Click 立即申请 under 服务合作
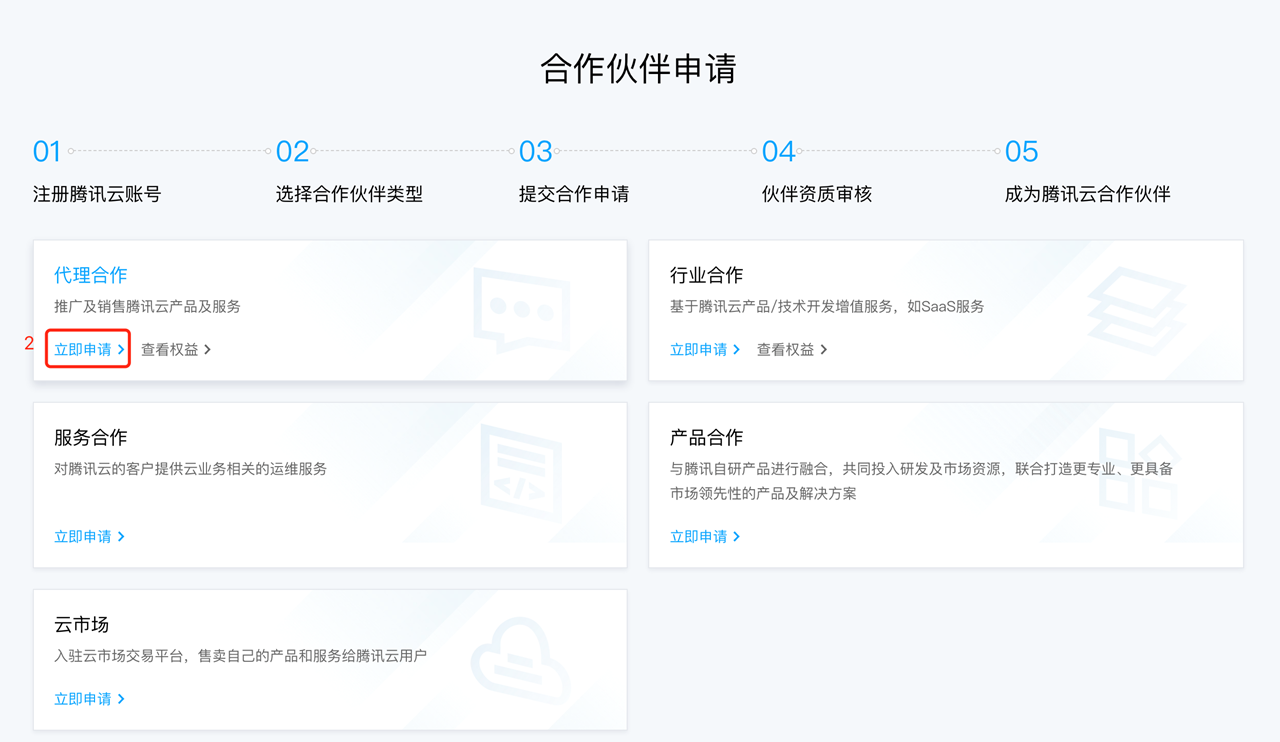This screenshot has height=742, width=1280. coord(89,536)
